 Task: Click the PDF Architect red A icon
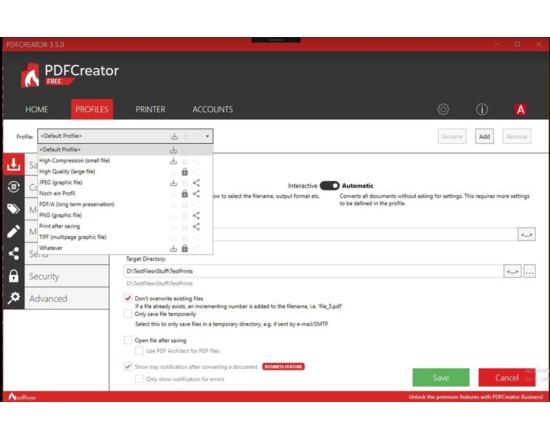point(521,109)
